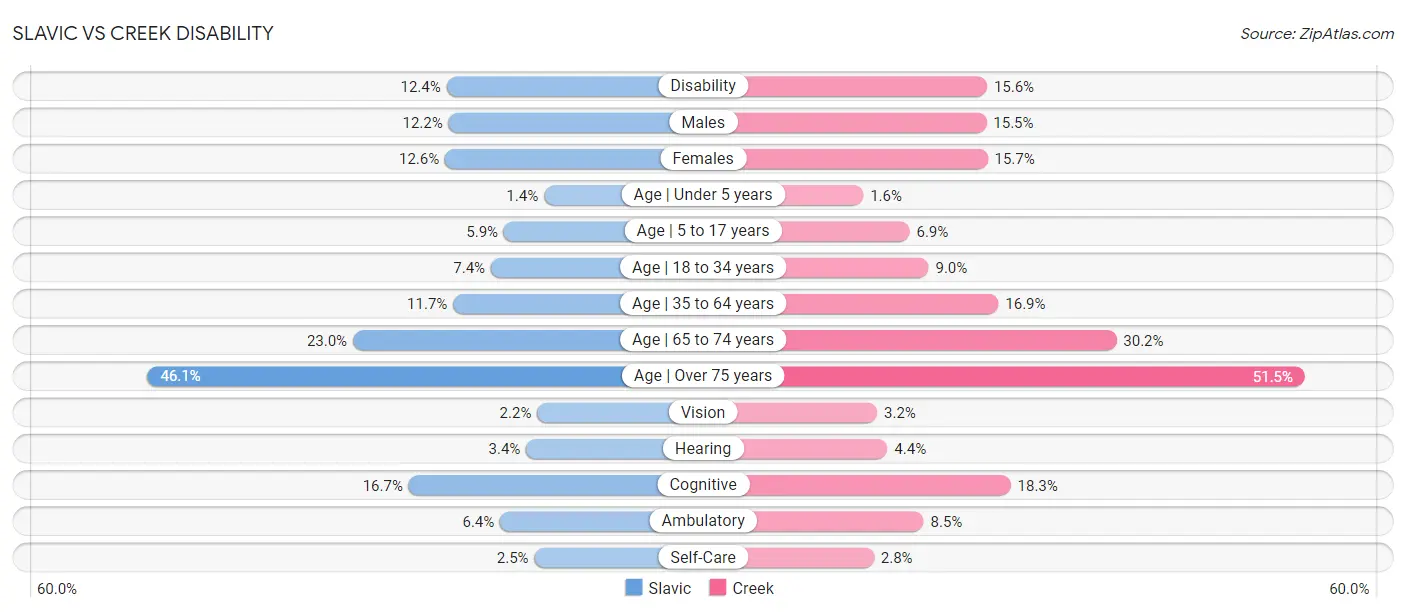The image size is (1406, 612).
Task: Toggle the Slavic legend label
Action: 669,588
